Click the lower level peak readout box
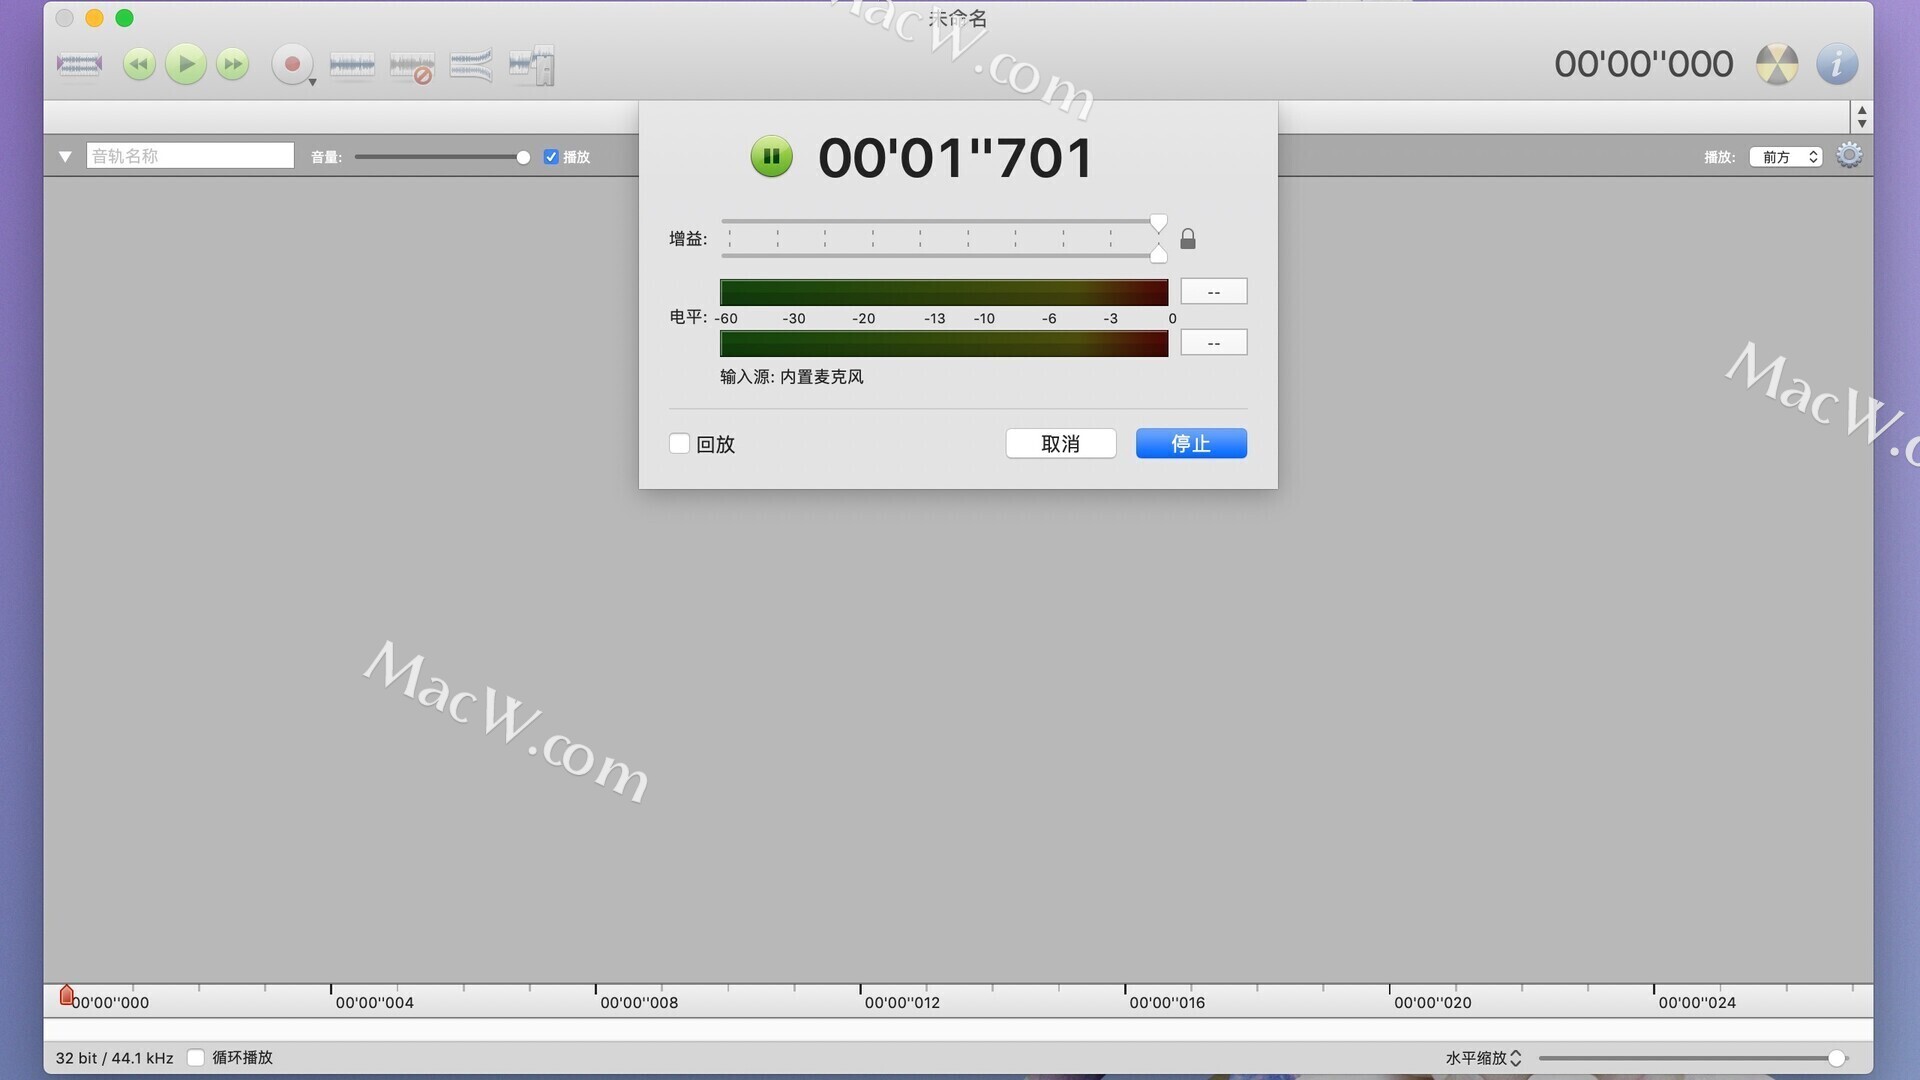 [x=1213, y=343]
